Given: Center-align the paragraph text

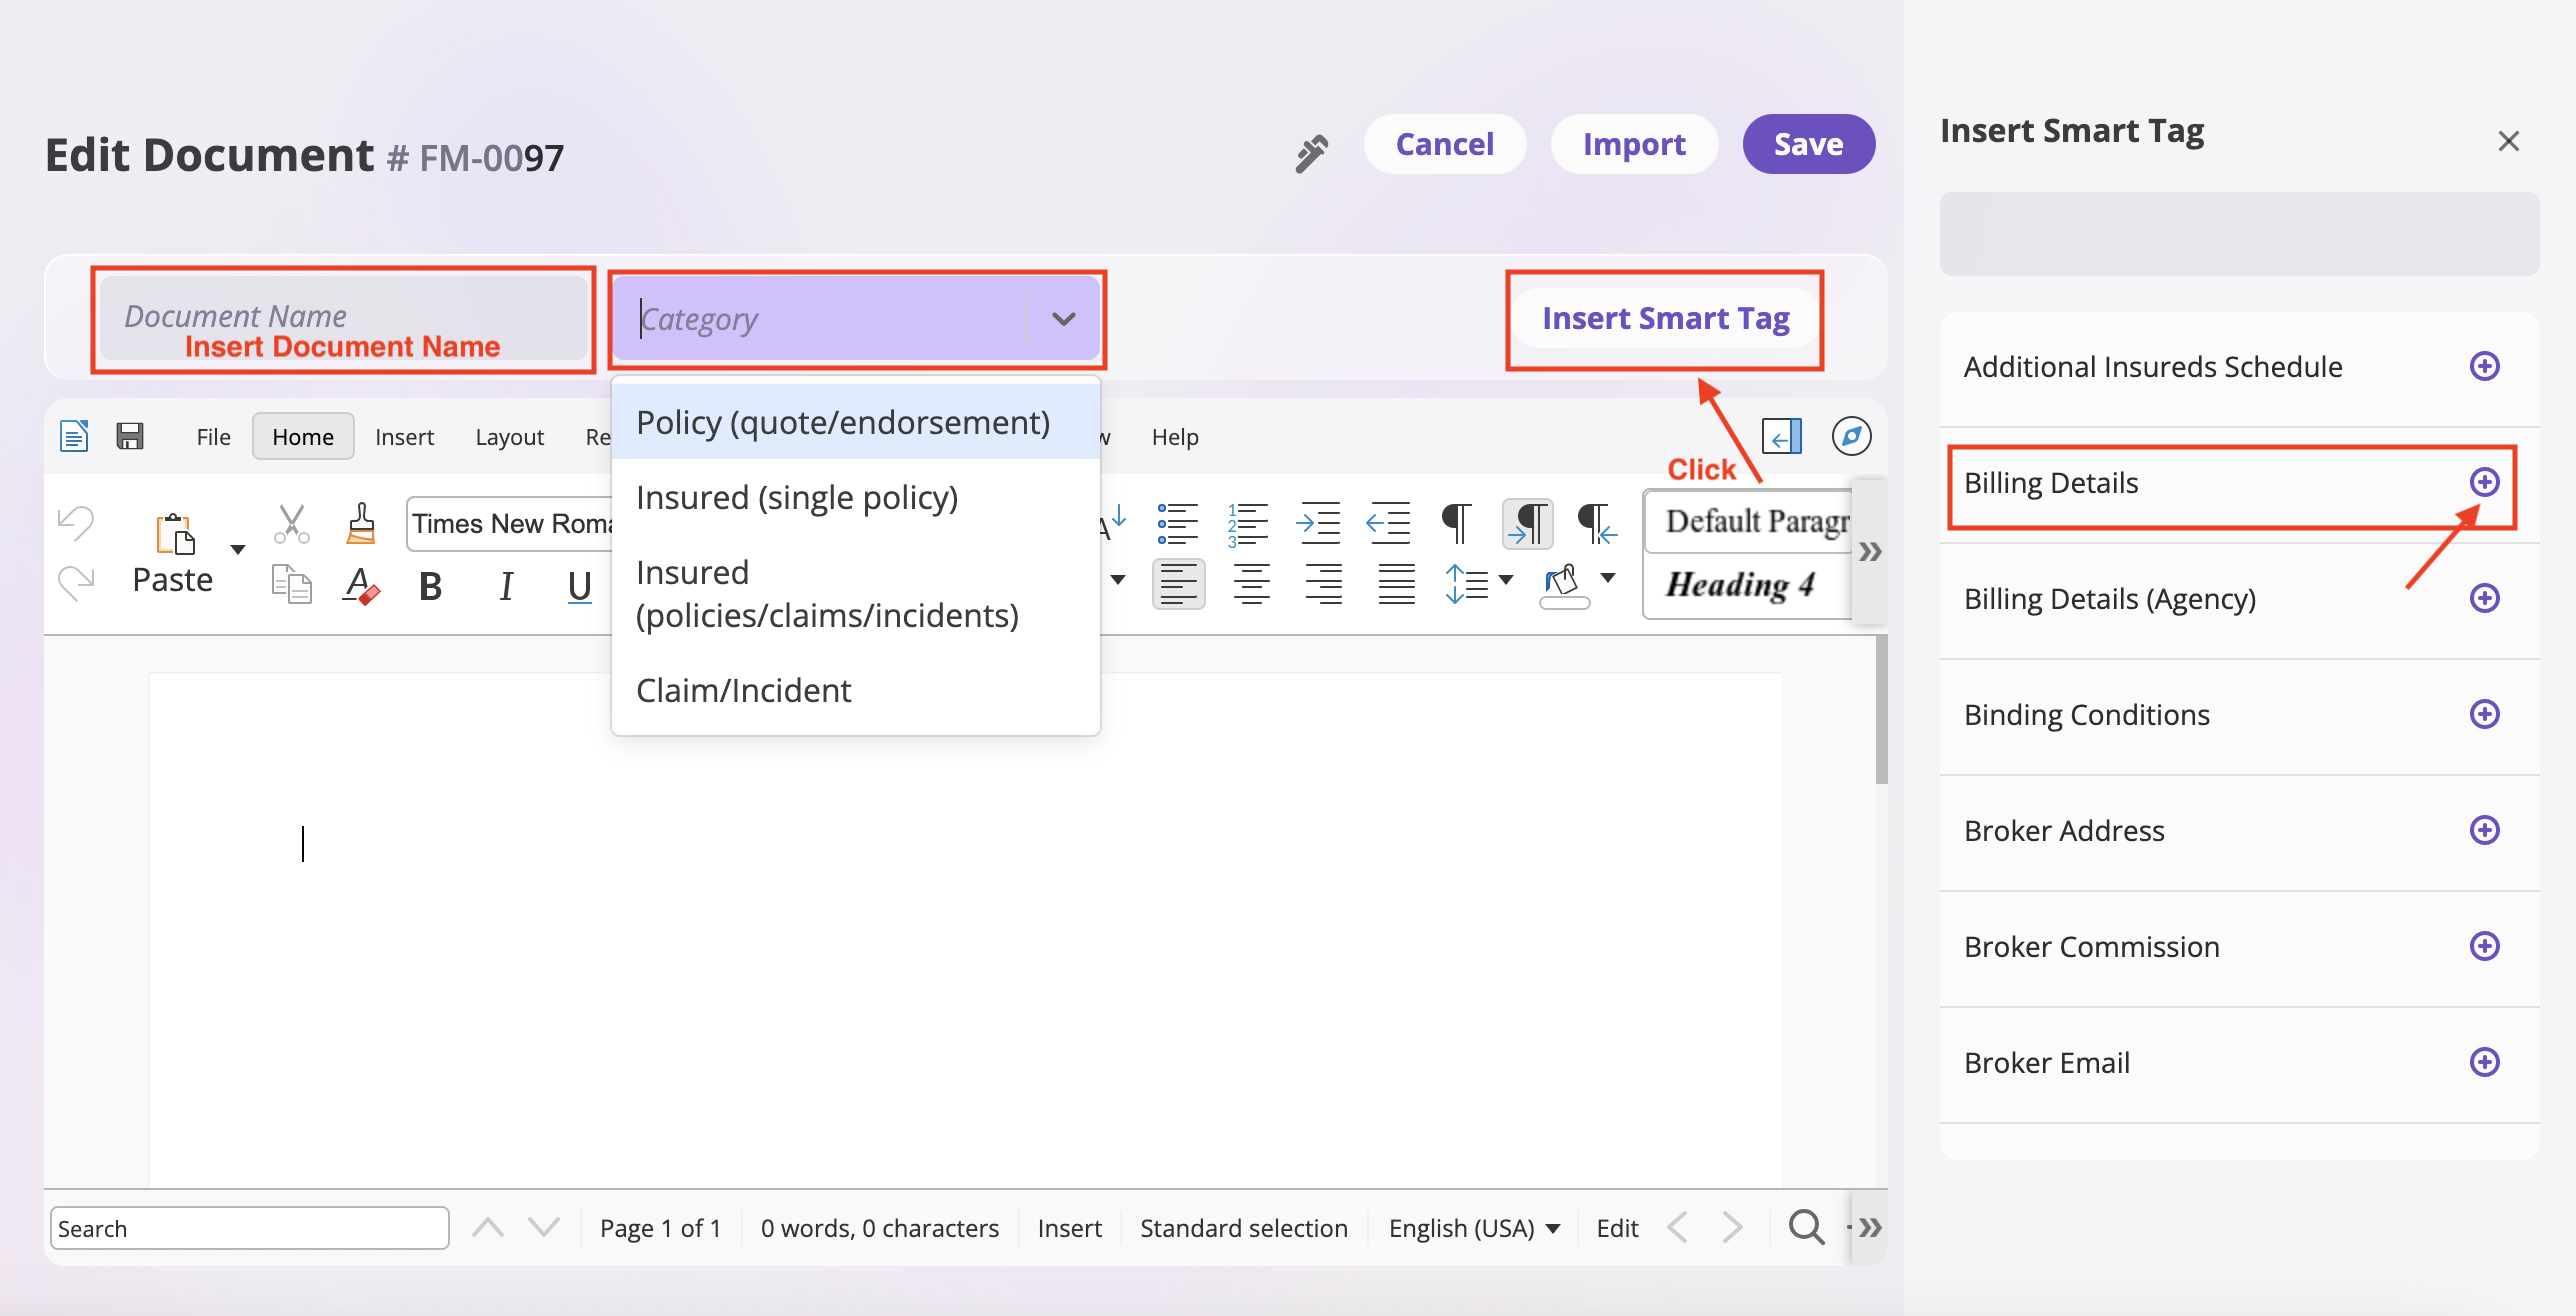Looking at the screenshot, I should tap(1251, 584).
